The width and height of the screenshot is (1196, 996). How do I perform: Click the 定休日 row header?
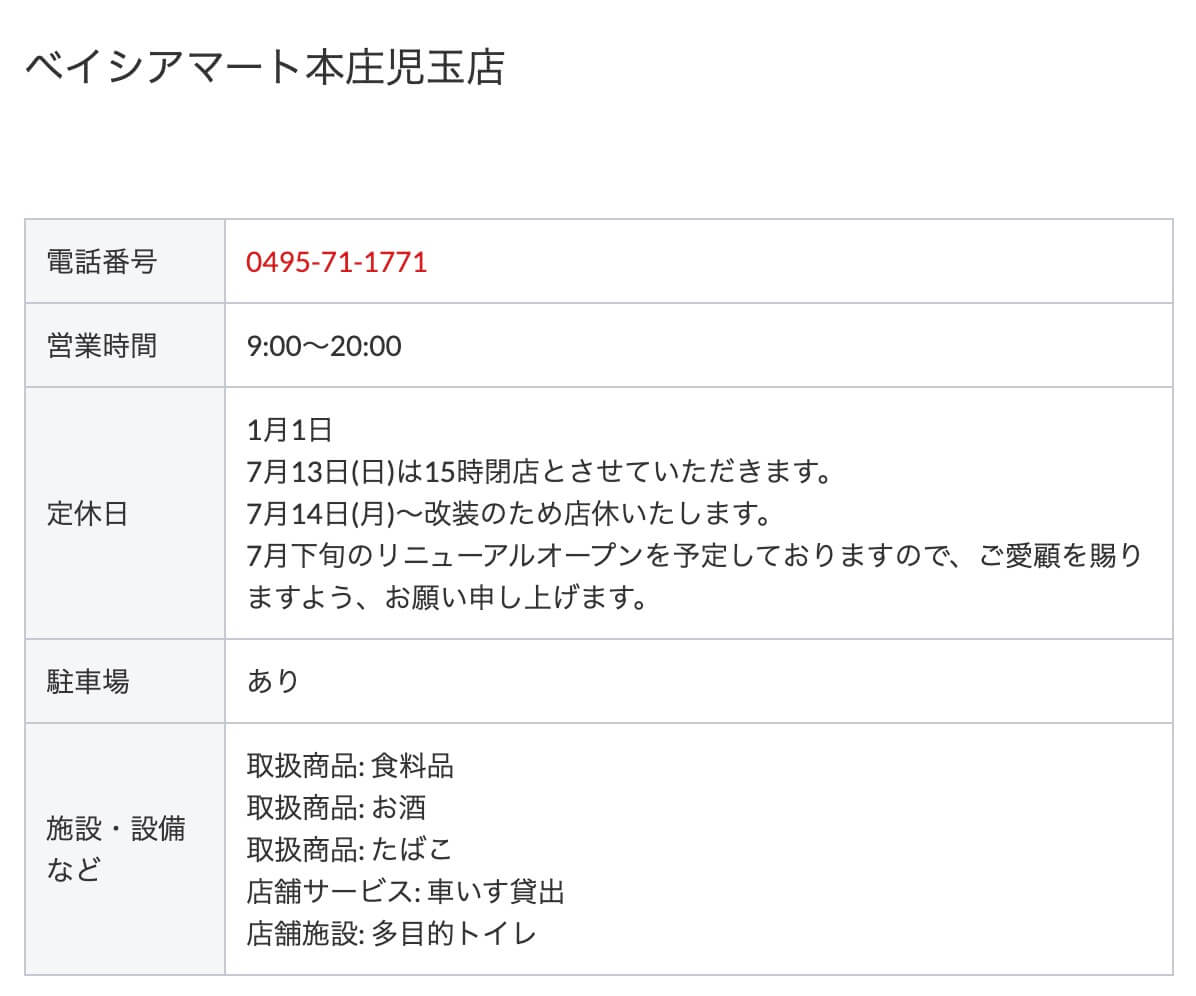(x=88, y=514)
